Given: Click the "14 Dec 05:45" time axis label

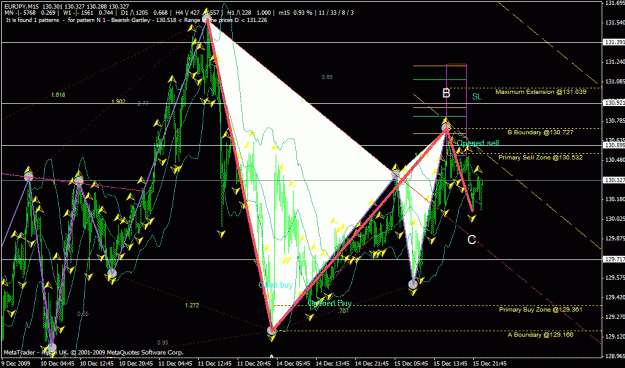Looking at the screenshot, I should pos(293,364).
